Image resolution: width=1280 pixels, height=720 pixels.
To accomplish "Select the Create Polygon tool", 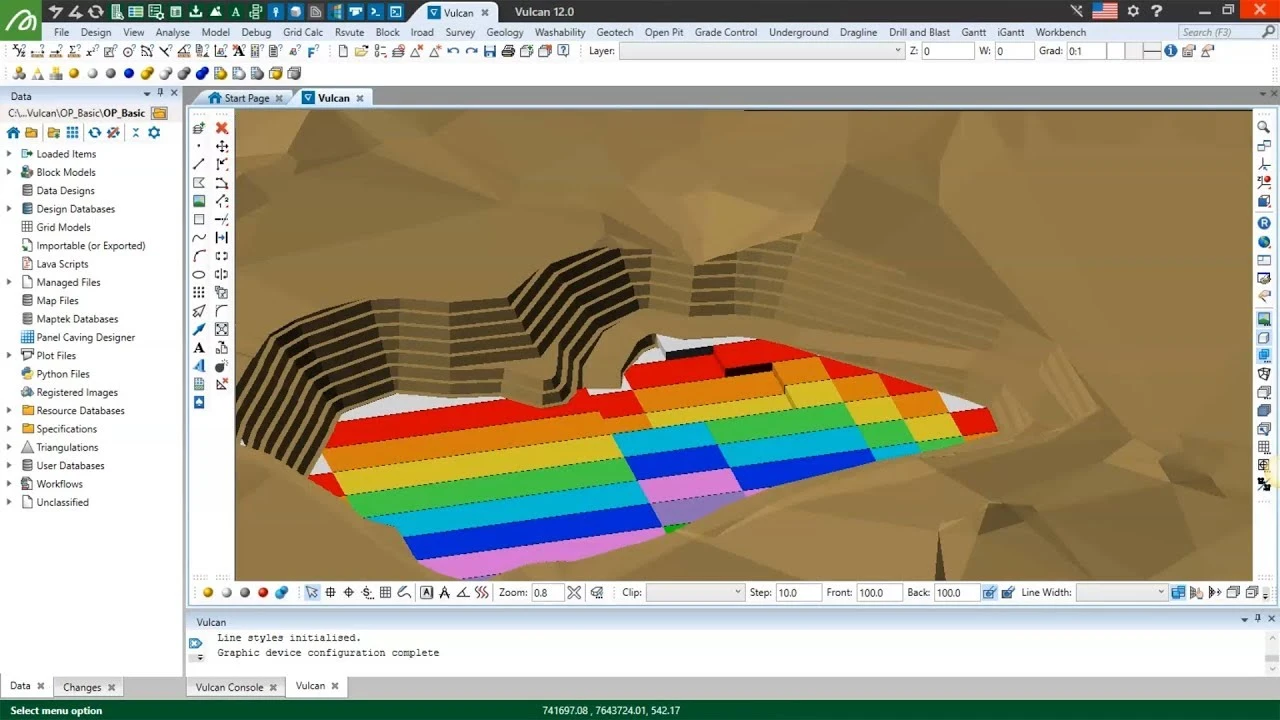I will point(199,183).
